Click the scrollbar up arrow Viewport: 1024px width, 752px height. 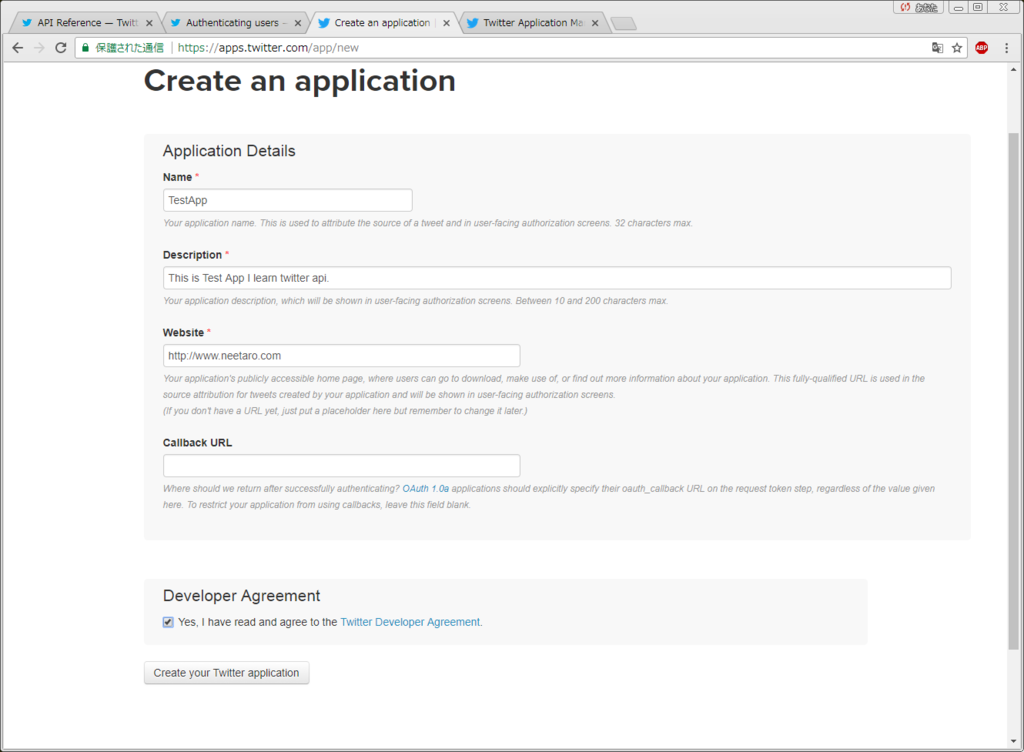click(x=1013, y=69)
